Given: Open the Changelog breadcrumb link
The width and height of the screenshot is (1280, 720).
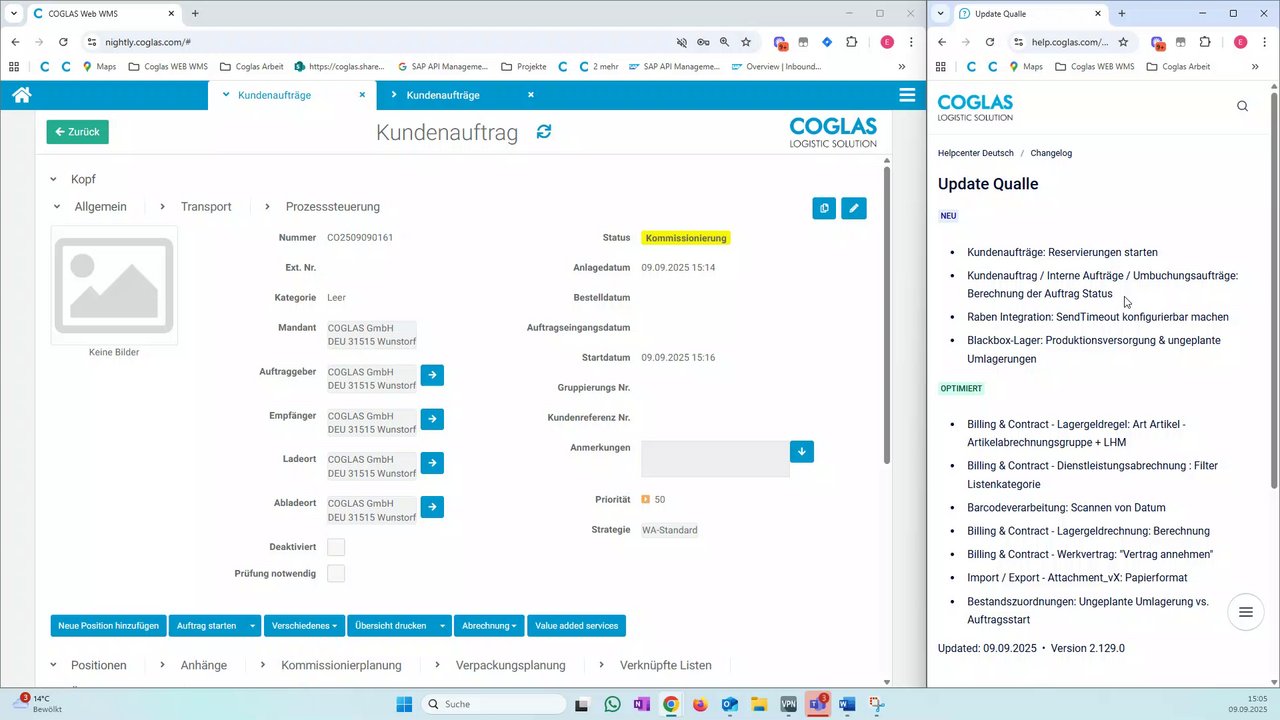Looking at the screenshot, I should [1051, 153].
